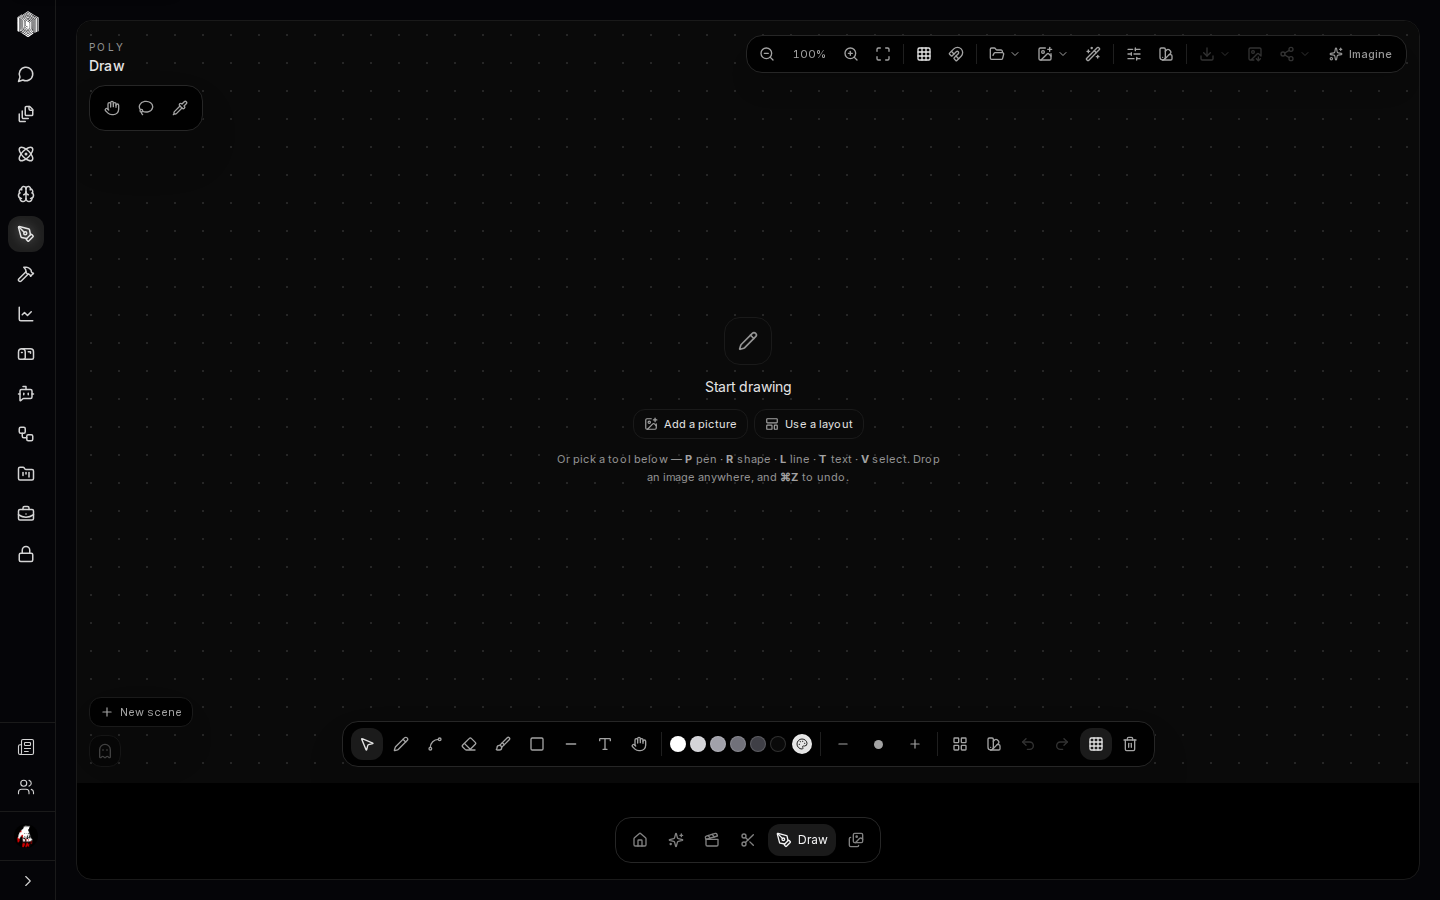Image resolution: width=1440 pixels, height=900 pixels.
Task: Open the atom icon in the left sidebar
Action: click(26, 155)
